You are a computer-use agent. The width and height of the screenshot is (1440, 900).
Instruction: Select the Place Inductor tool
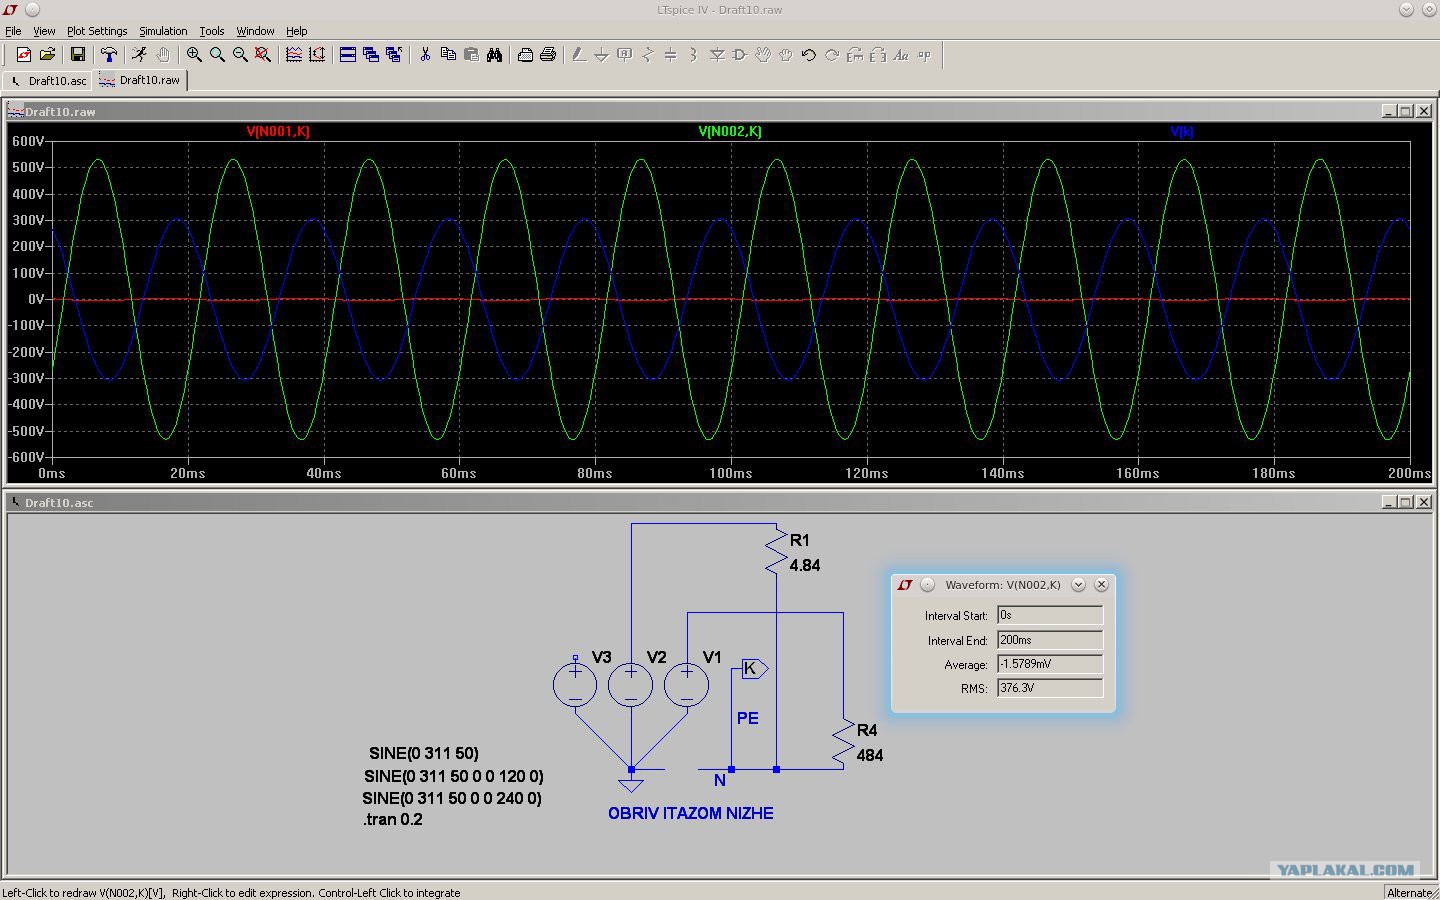(694, 55)
